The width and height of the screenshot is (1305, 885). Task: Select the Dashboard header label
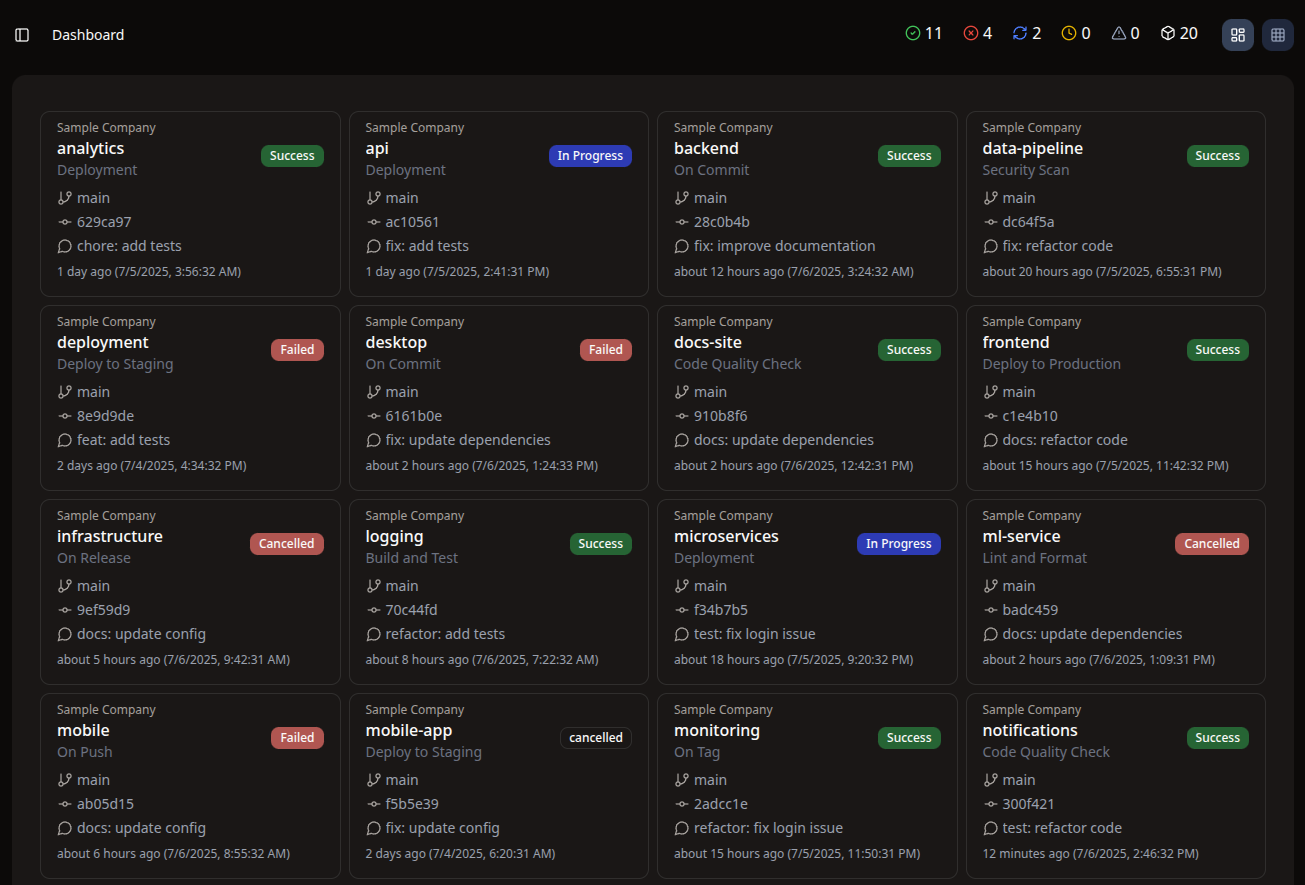88,34
